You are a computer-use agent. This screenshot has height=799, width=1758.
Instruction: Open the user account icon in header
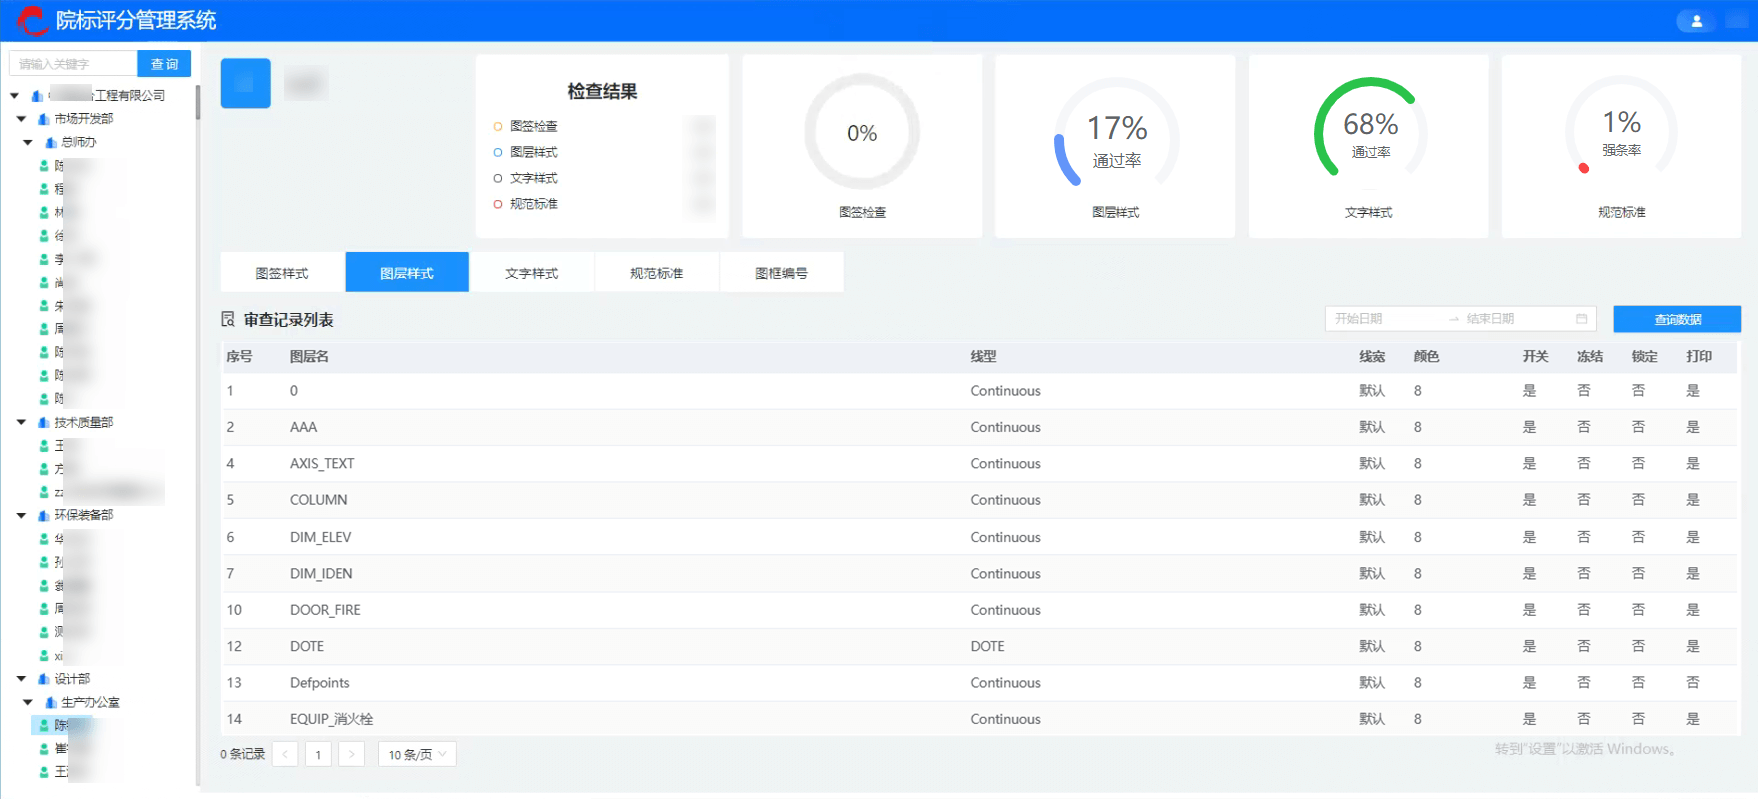point(1696,20)
